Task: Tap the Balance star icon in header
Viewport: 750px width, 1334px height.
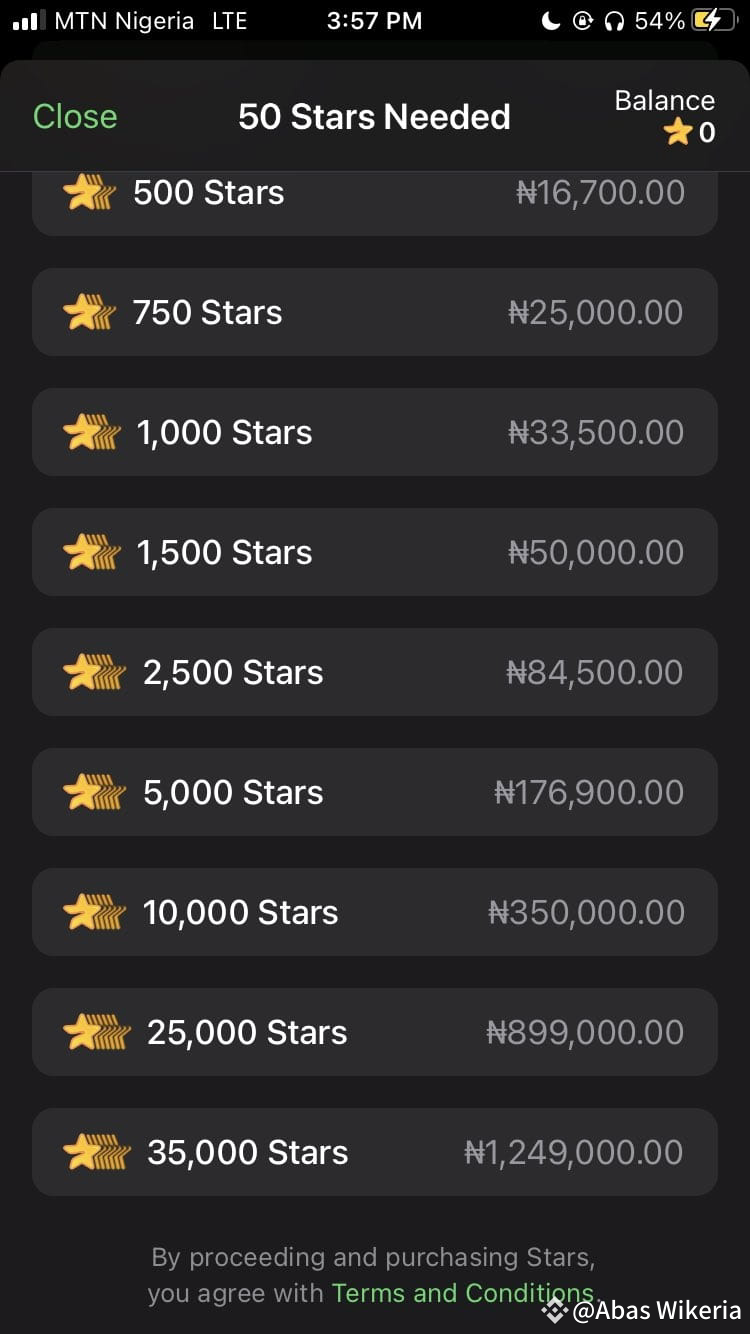Action: [x=678, y=132]
